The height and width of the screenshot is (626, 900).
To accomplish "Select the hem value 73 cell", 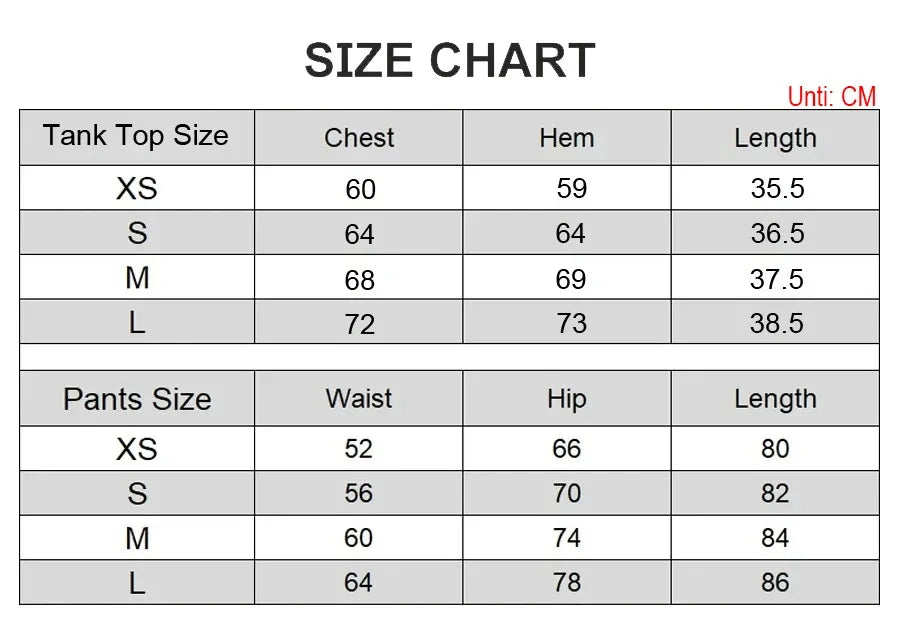I will click(571, 323).
